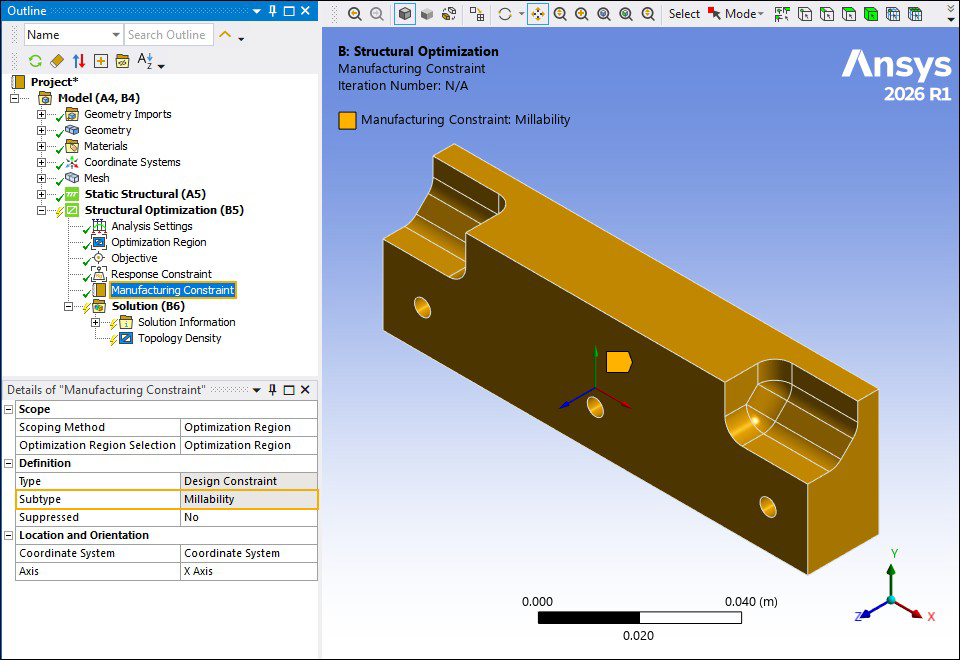Click the wireframe display cube icon
Image resolution: width=960 pixels, height=660 pixels.
tap(449, 14)
